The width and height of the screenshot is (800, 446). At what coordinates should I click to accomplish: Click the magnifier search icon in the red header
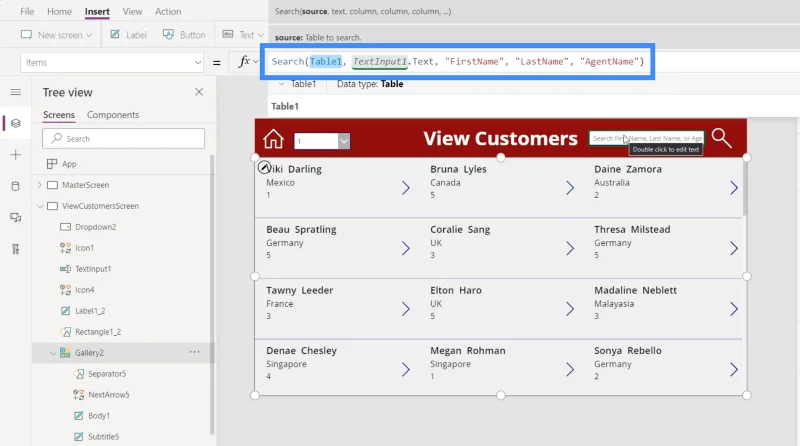pyautogui.click(x=721, y=138)
